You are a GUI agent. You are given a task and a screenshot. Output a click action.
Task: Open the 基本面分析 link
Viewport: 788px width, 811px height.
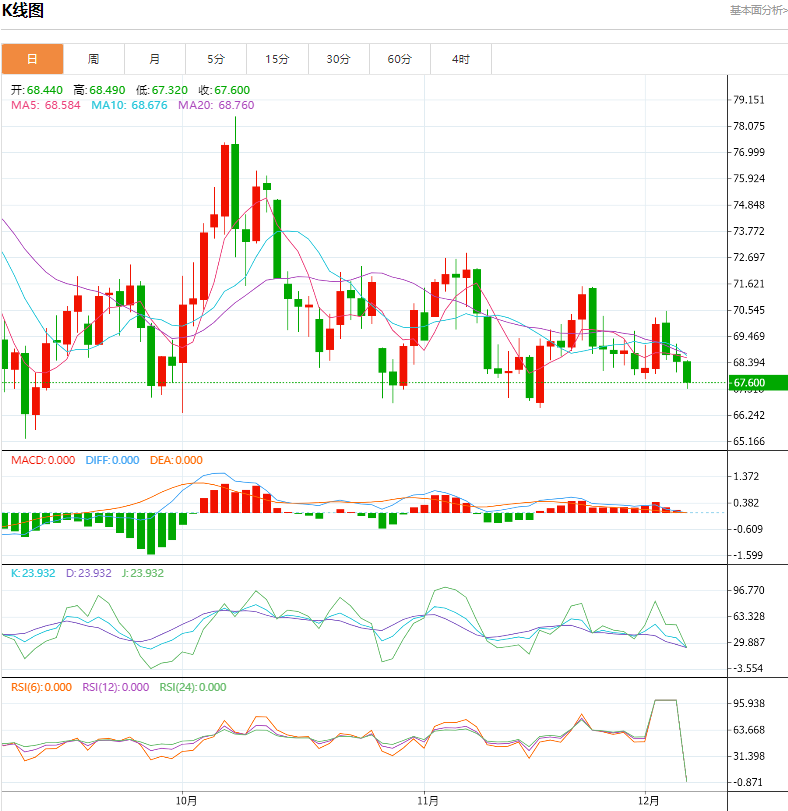point(757,10)
